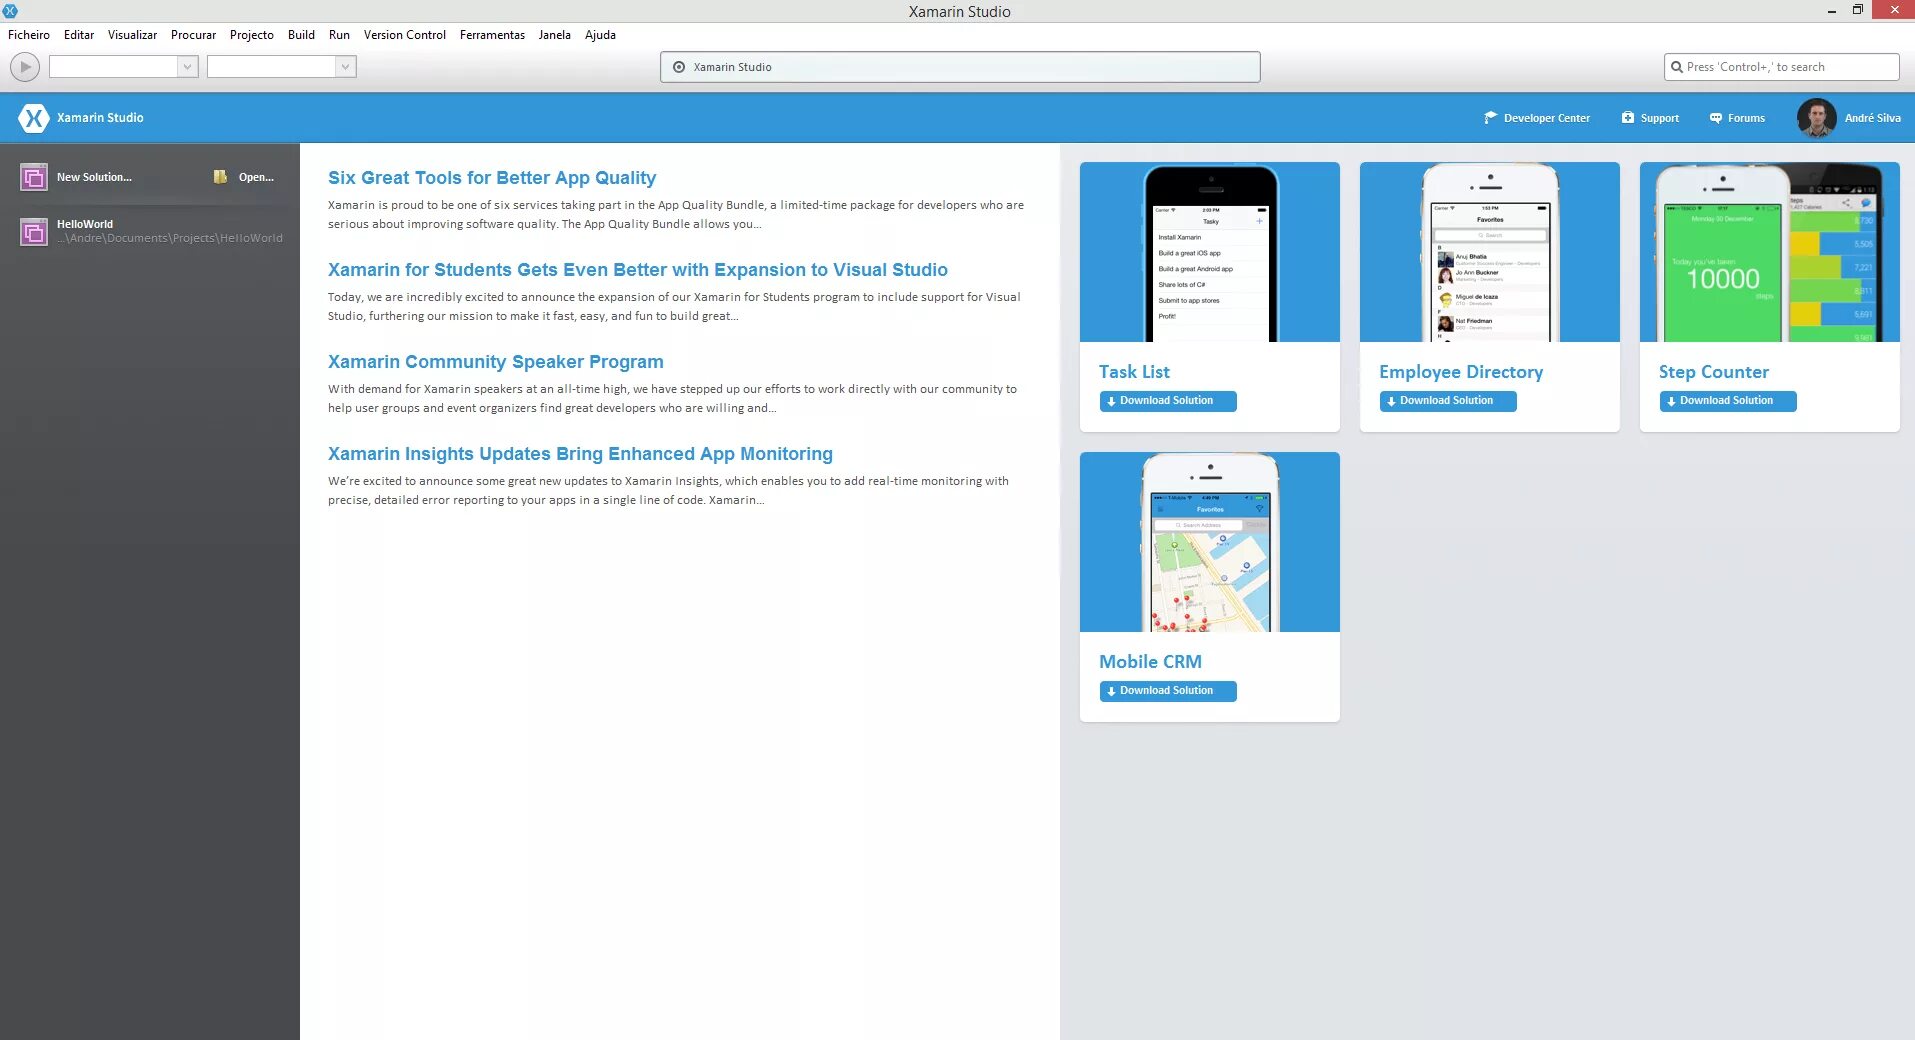Download the Employee Directory solution
Image resolution: width=1915 pixels, height=1040 pixels.
pyautogui.click(x=1448, y=401)
